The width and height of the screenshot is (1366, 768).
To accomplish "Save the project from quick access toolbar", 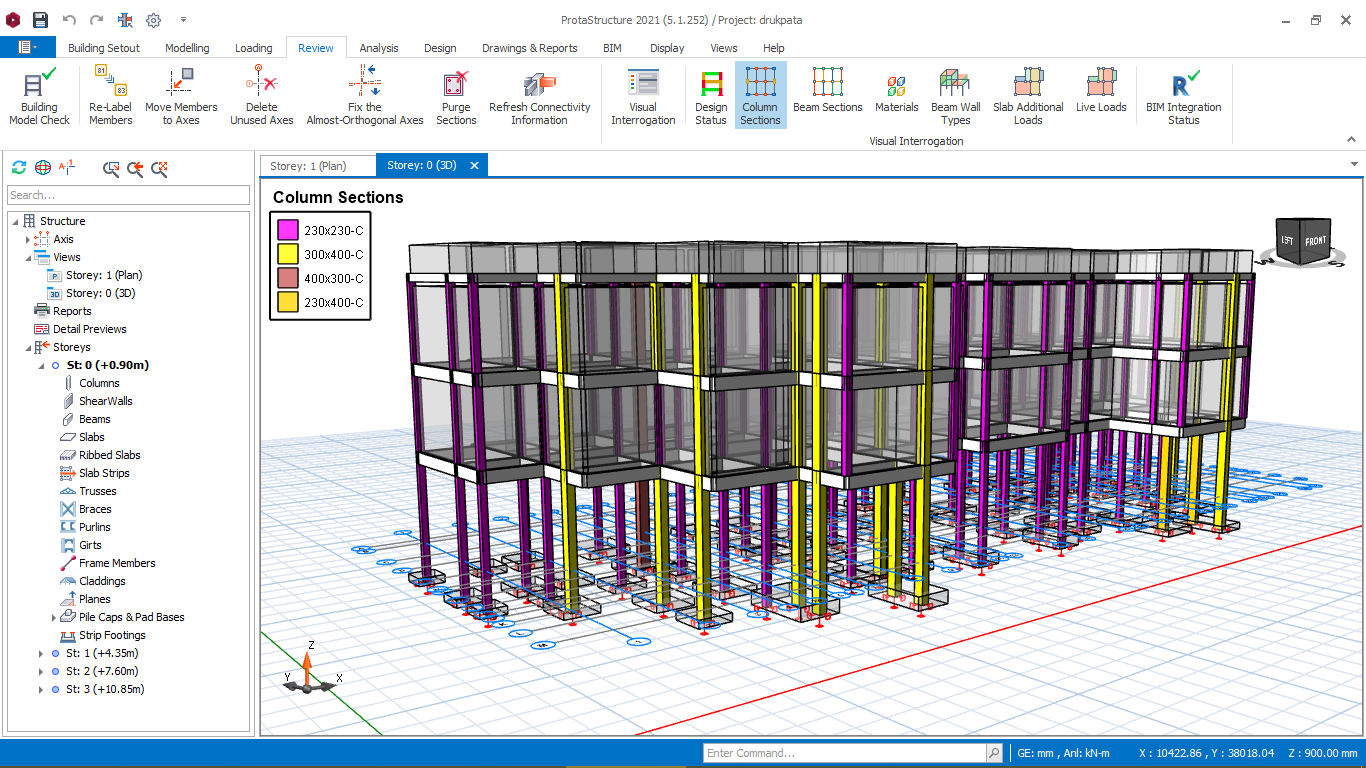I will click(x=40, y=20).
